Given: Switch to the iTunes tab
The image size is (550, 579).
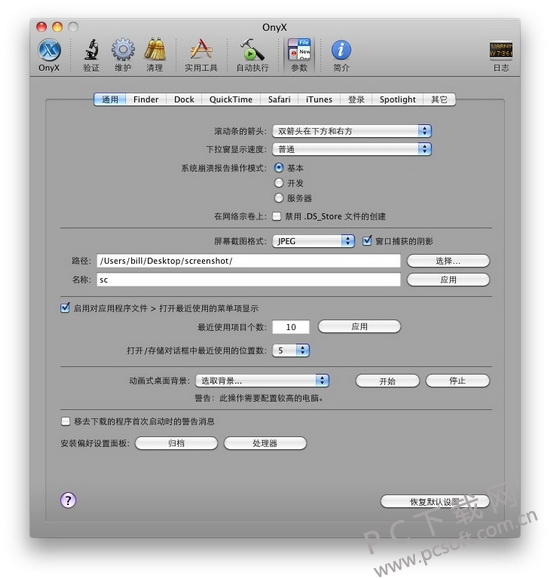Looking at the screenshot, I should pos(319,99).
